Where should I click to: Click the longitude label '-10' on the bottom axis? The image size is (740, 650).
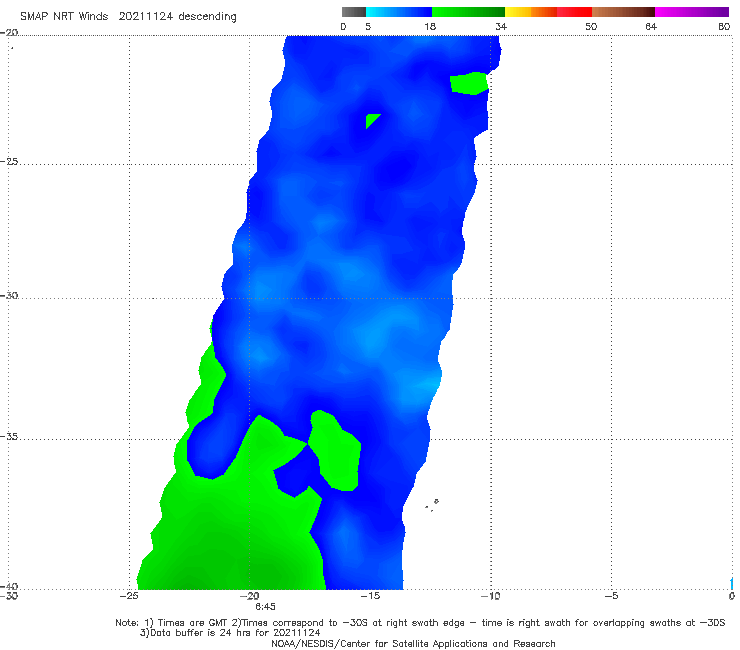(x=490, y=596)
